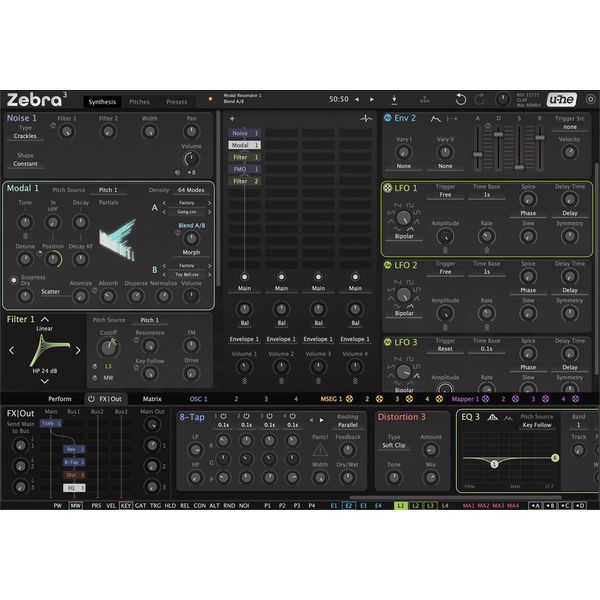The width and height of the screenshot is (600, 600).
Task: Toggle the Suppress Dry option
Action: [x=14, y=281]
